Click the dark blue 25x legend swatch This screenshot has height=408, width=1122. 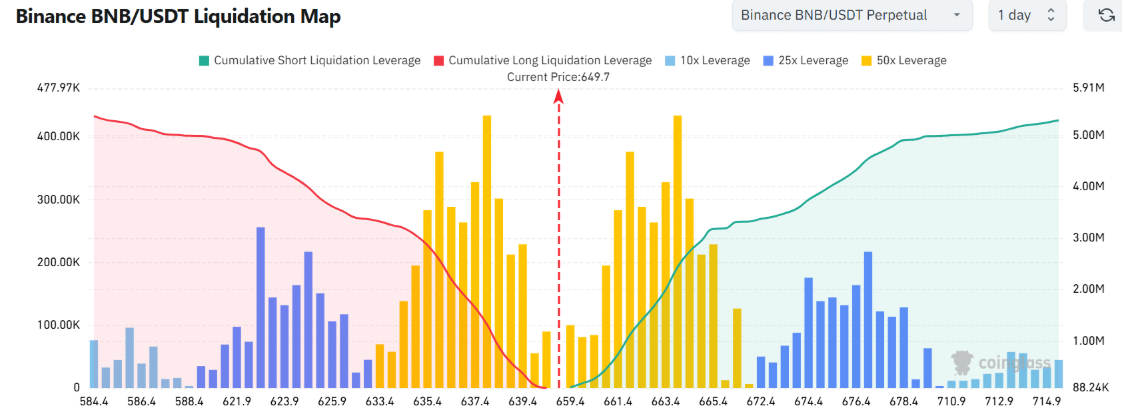tap(768, 60)
